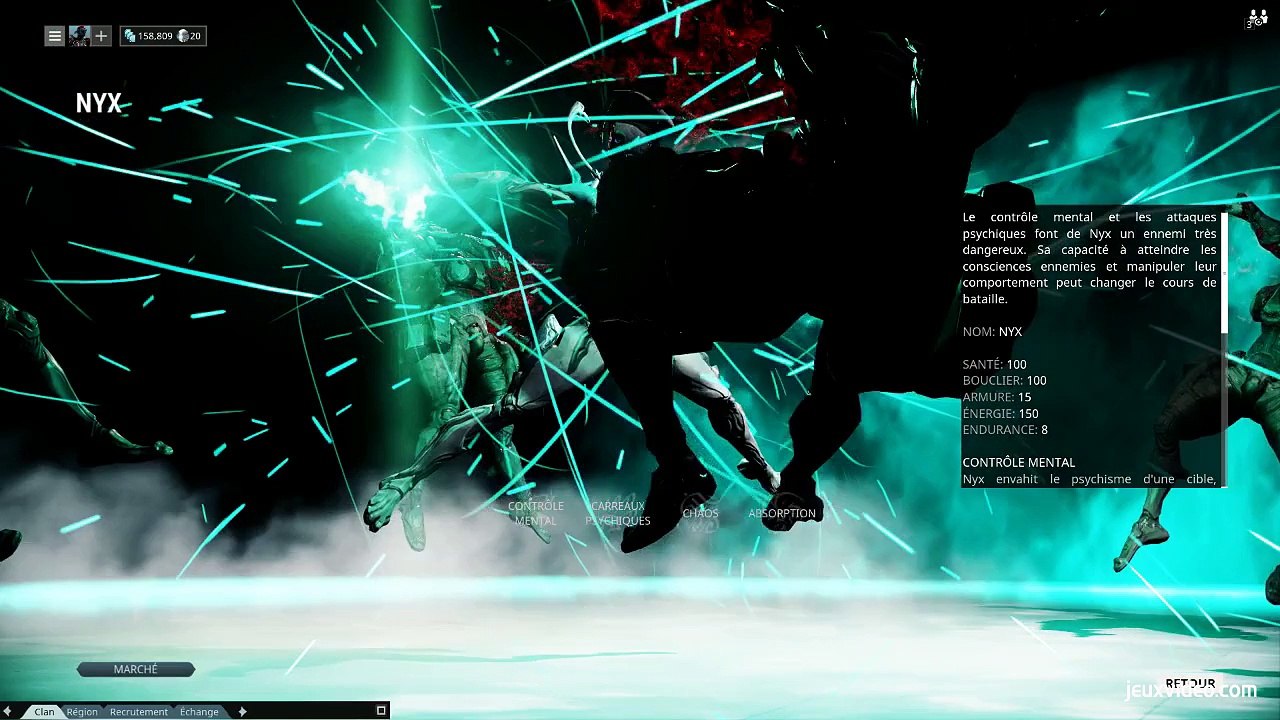Click the right chat arrow
Viewport: 1280px width, 720px height.
(242, 711)
